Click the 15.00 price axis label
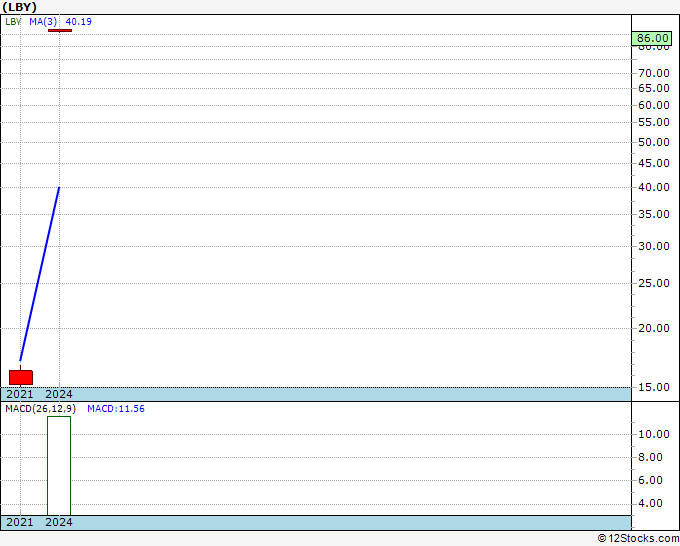The image size is (680, 546). 653,387
